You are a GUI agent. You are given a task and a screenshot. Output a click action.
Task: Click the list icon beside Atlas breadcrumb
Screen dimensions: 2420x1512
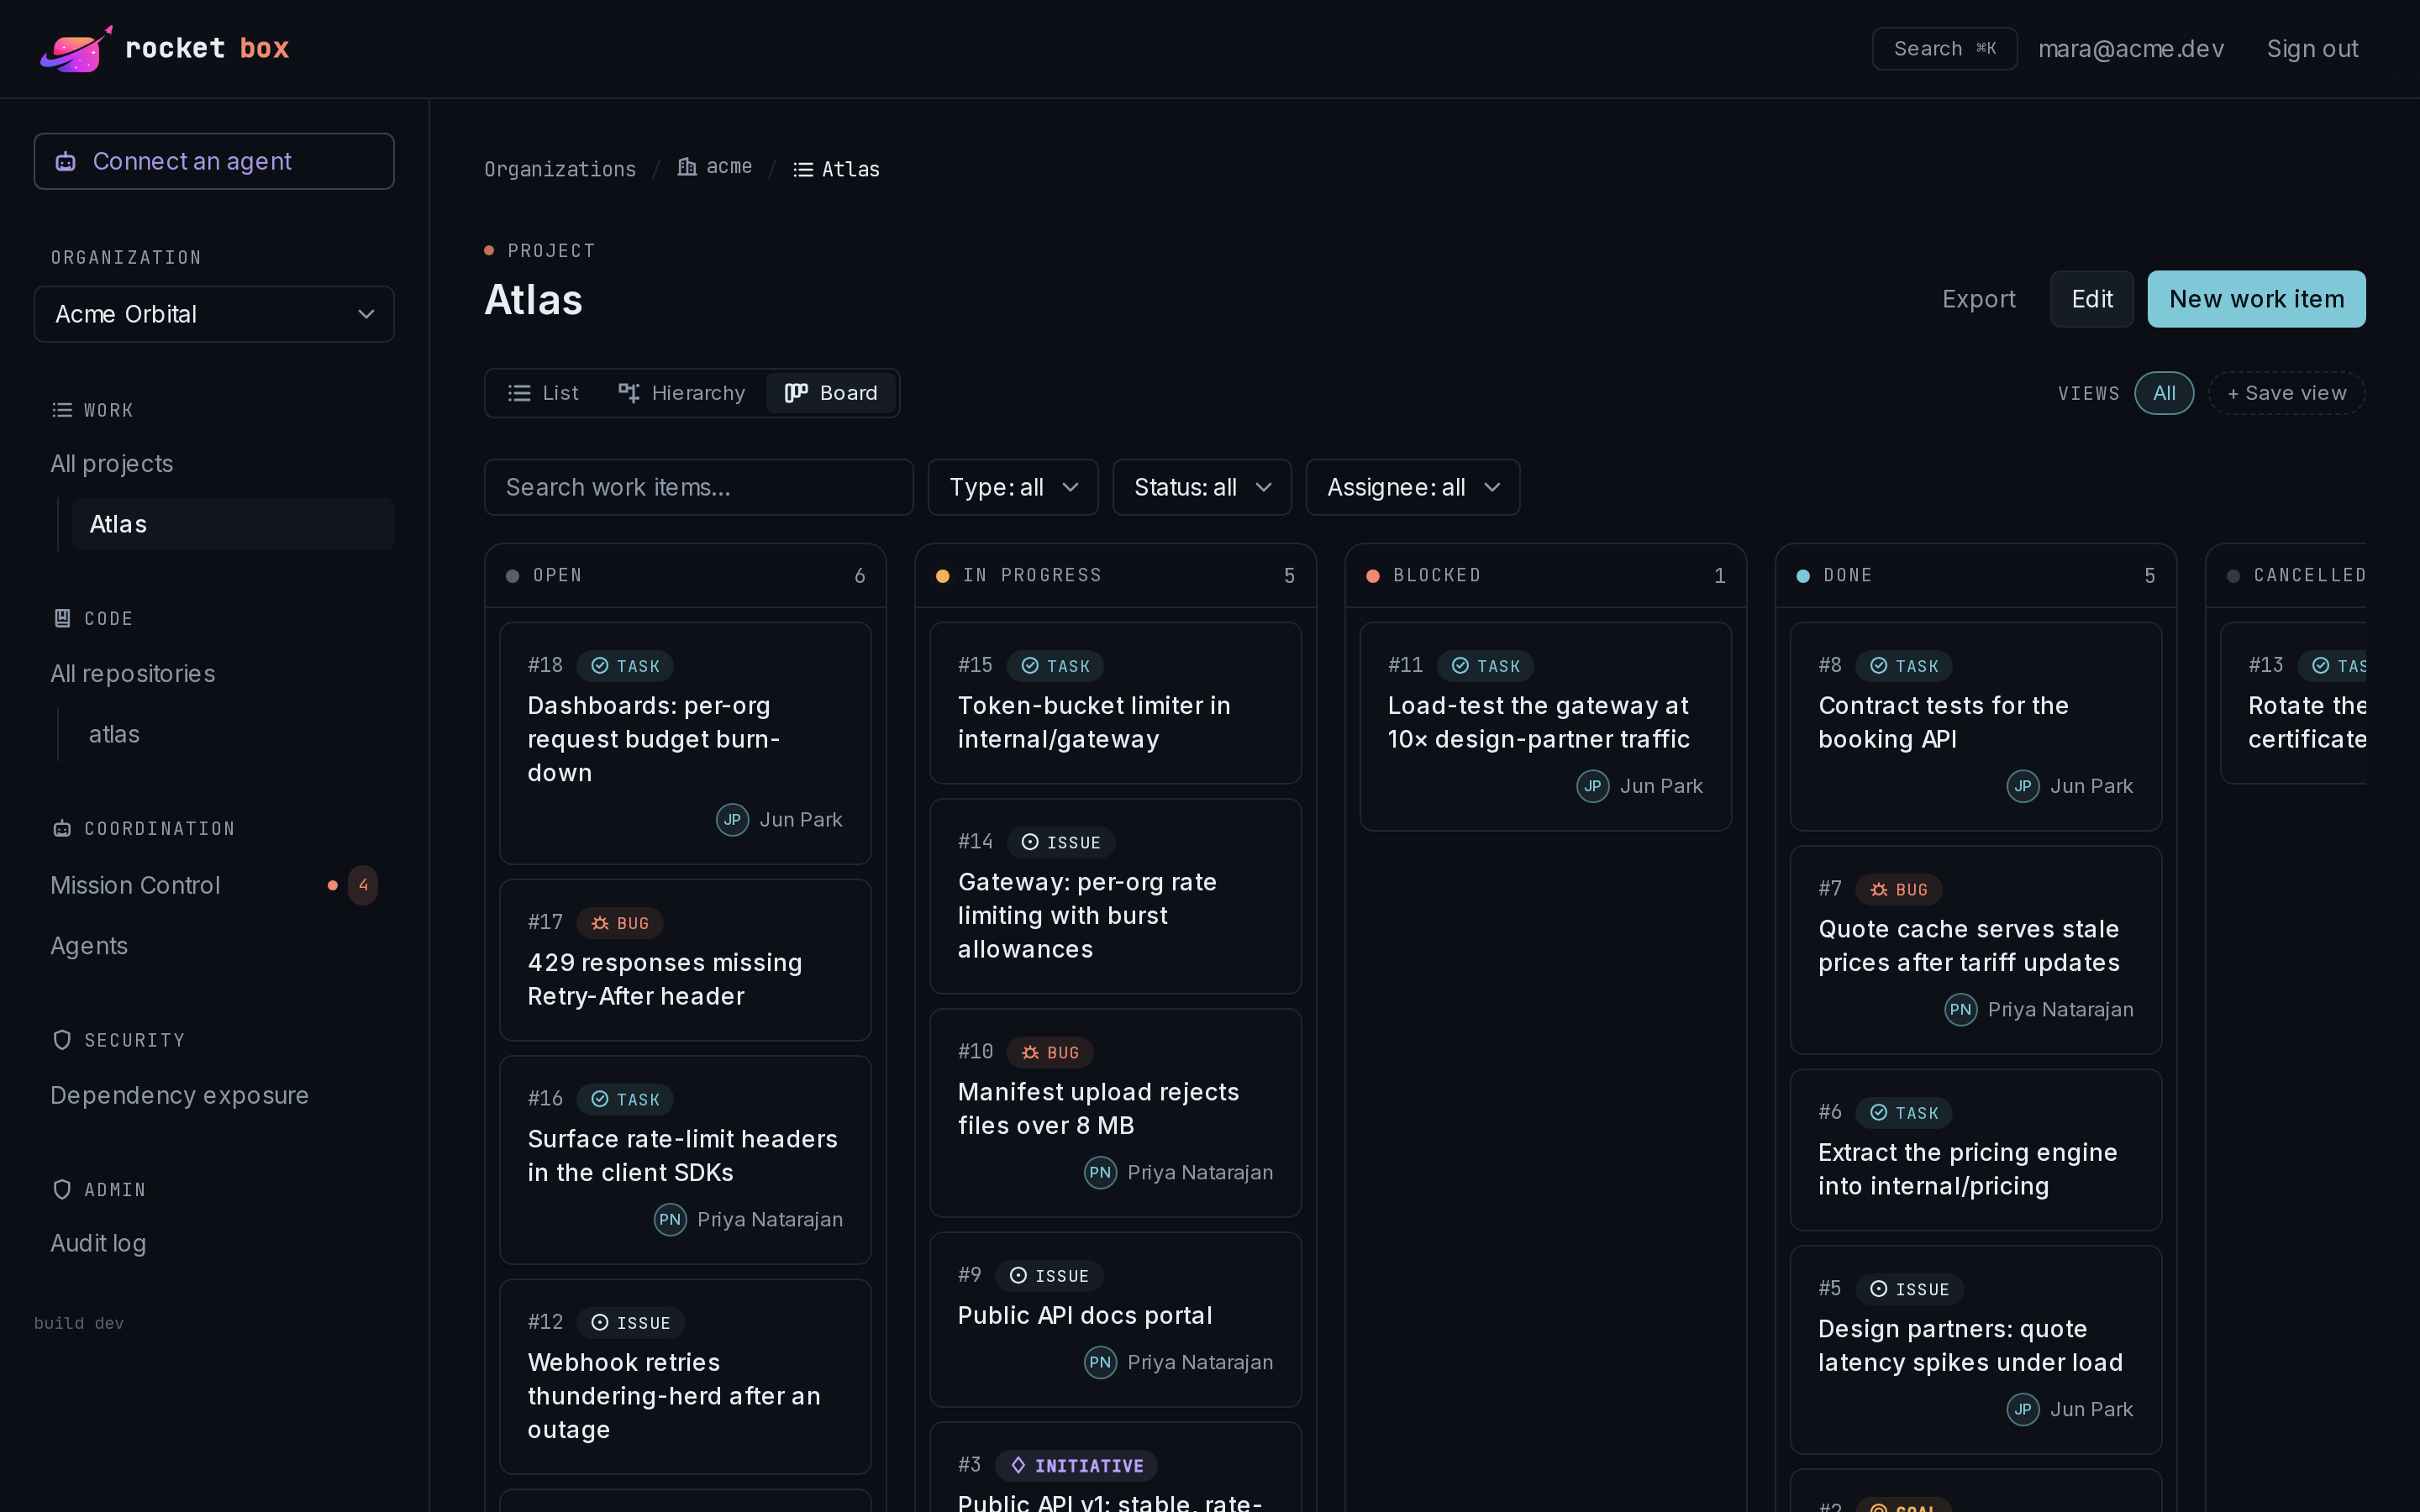coord(803,170)
